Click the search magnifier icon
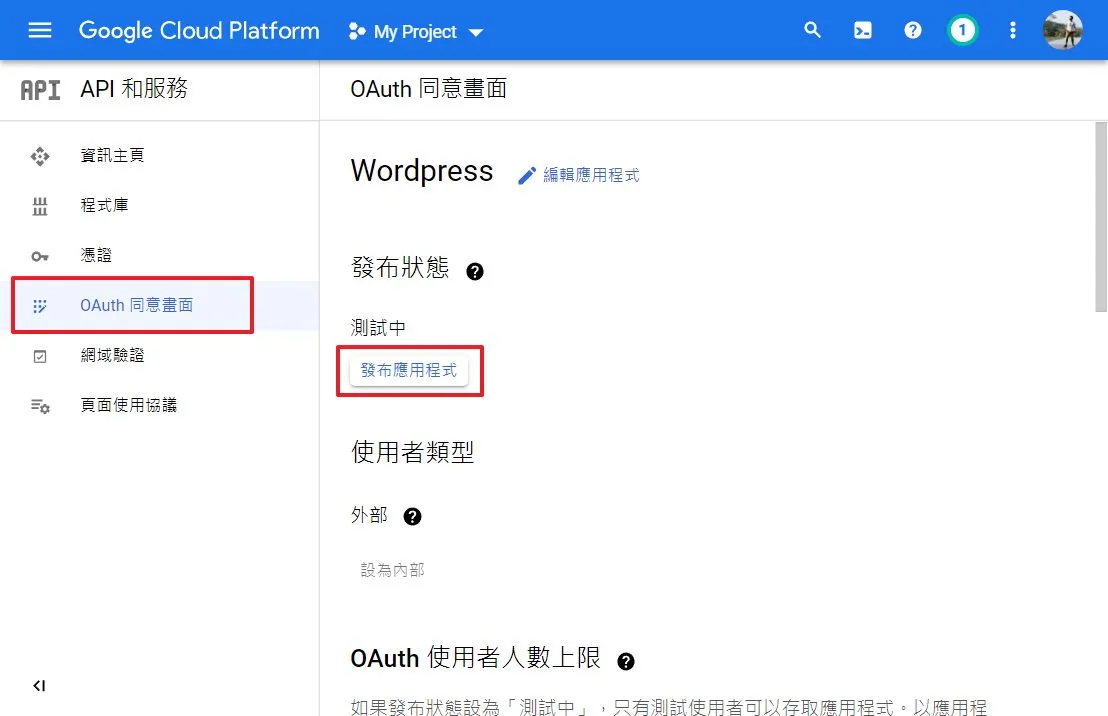This screenshot has width=1108, height=716. coord(813,30)
